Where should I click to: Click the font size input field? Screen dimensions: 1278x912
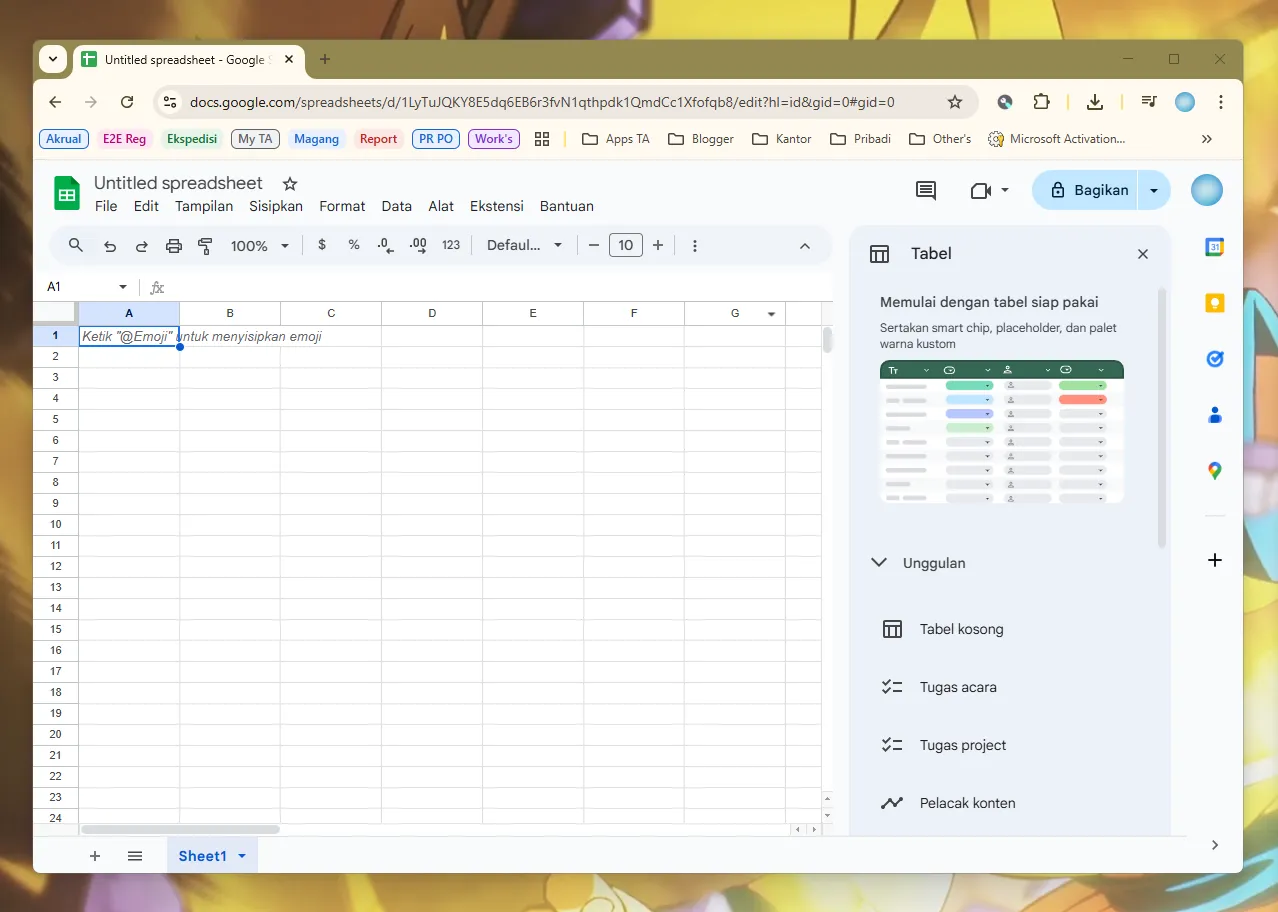click(x=626, y=245)
